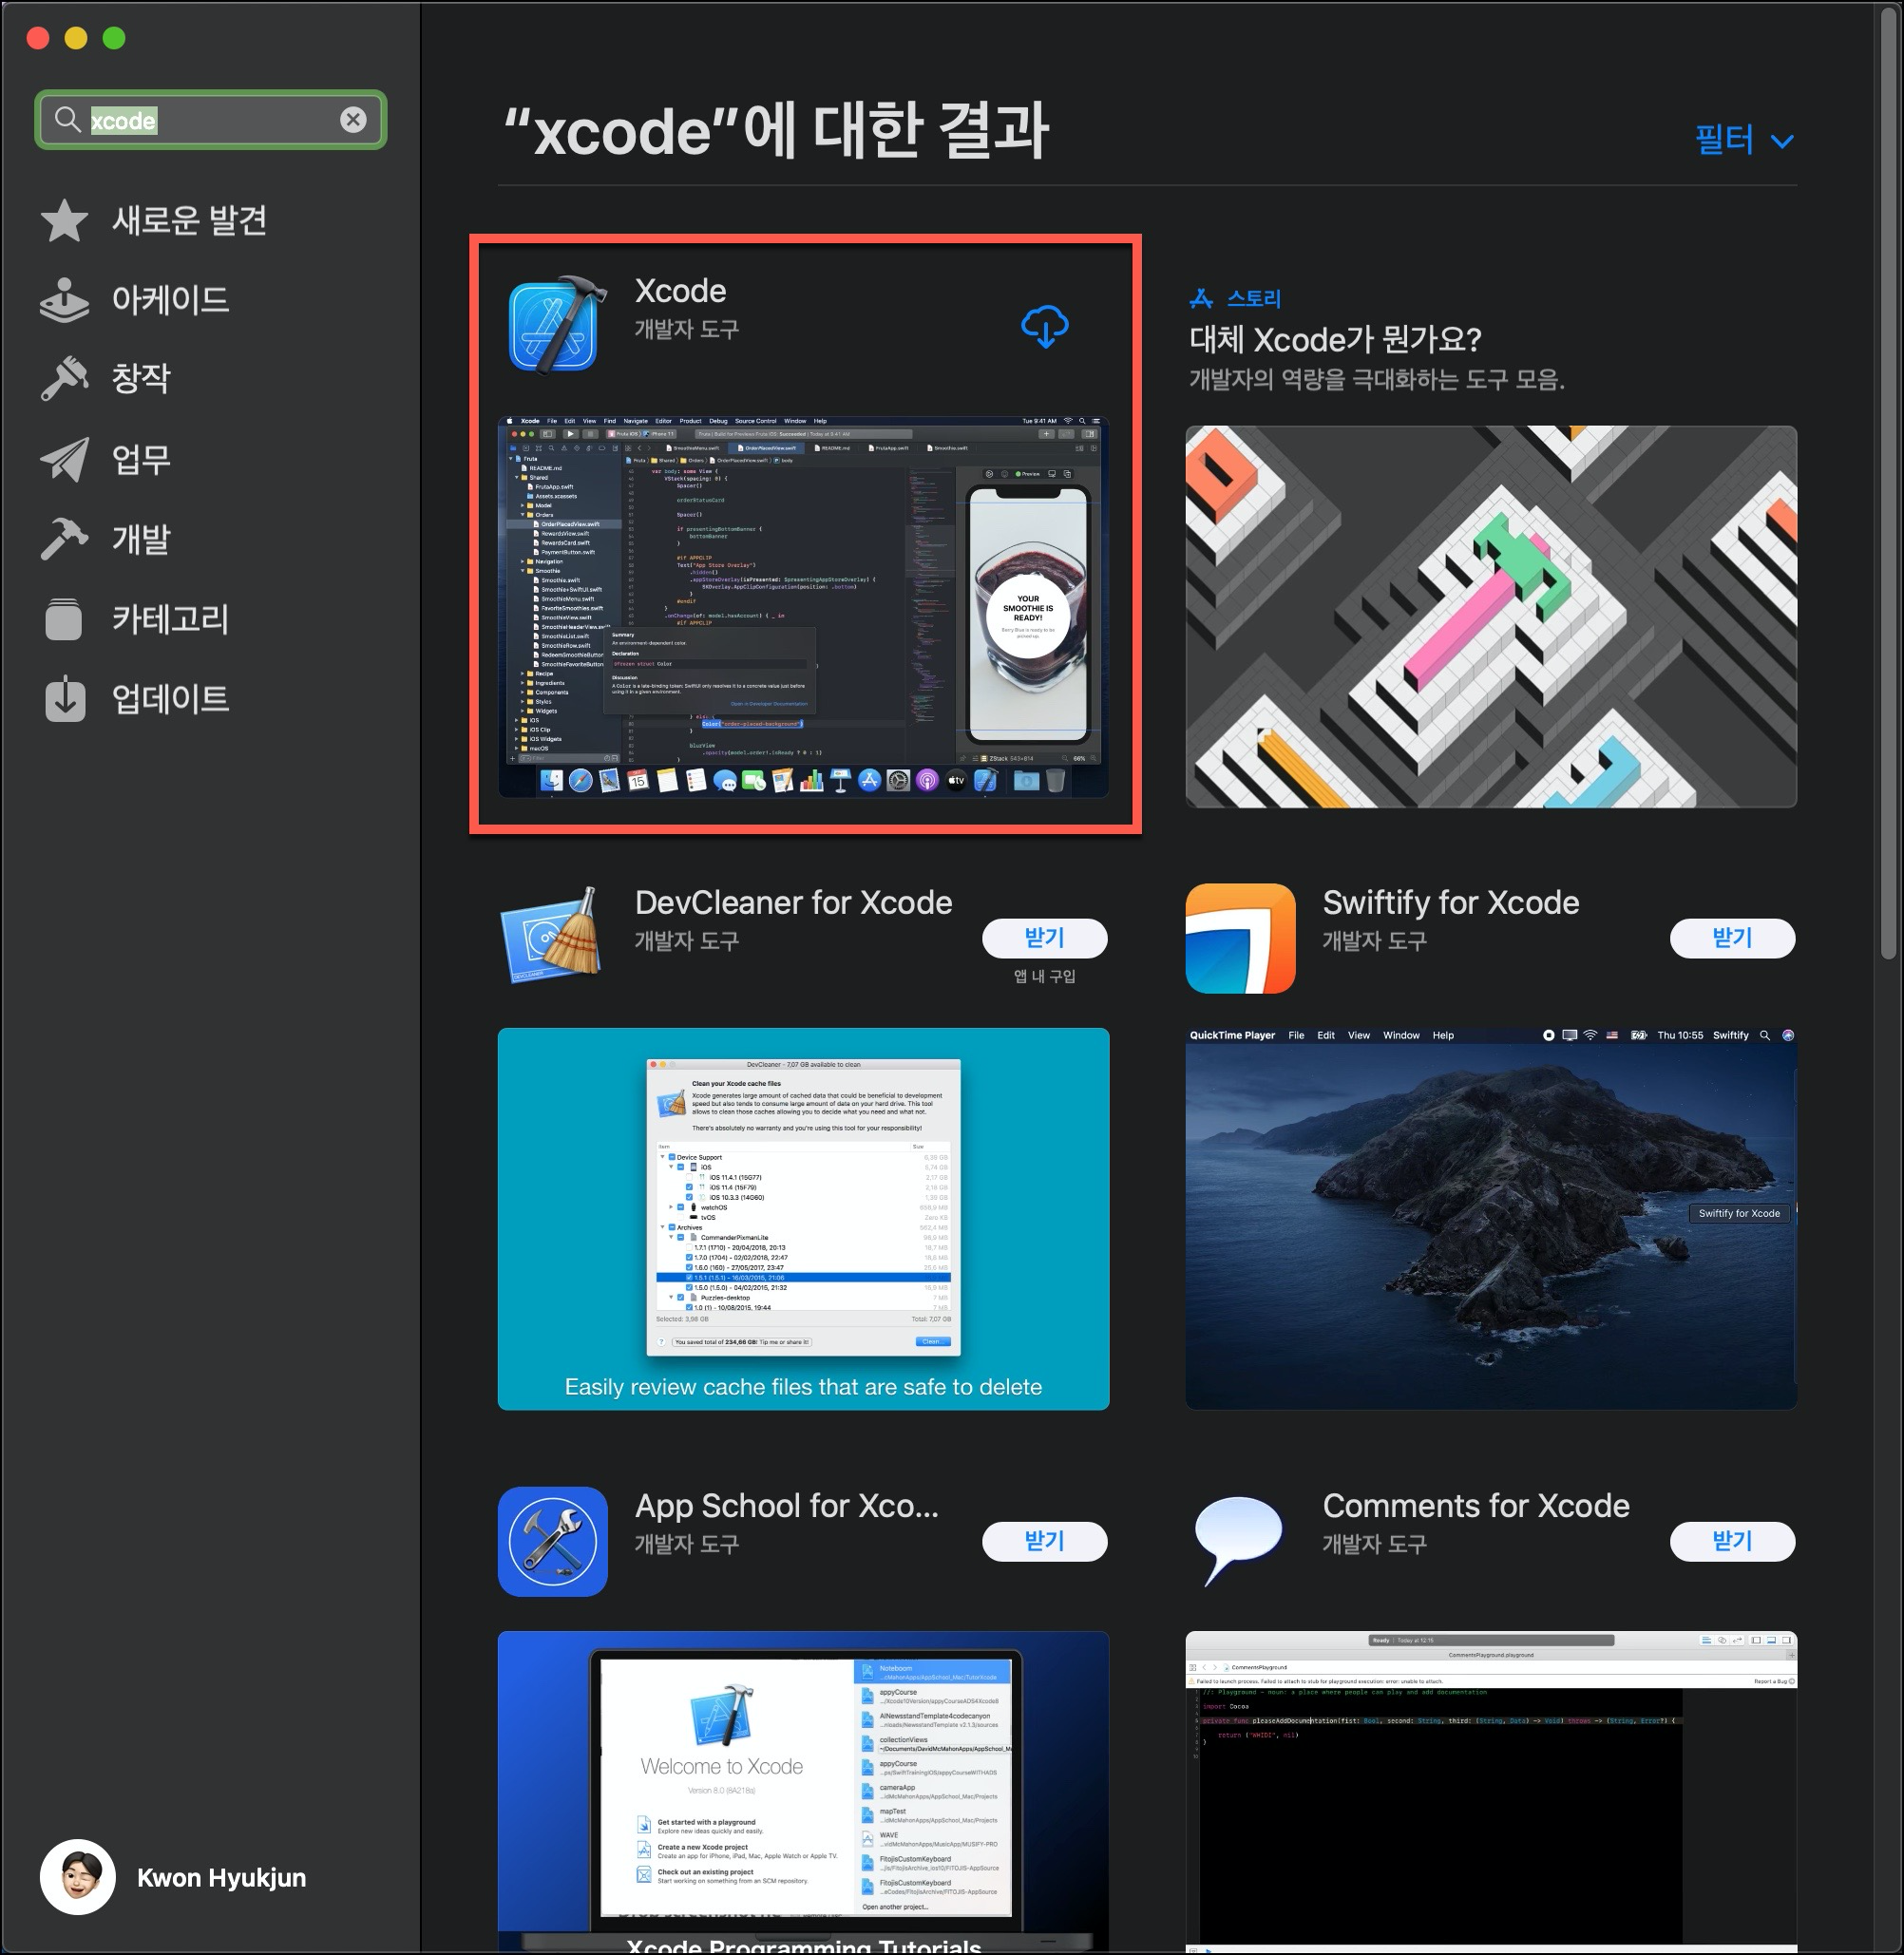Open the Swiftify for Xcode icon
Viewport: 1904px width, 1955px height.
click(x=1240, y=938)
